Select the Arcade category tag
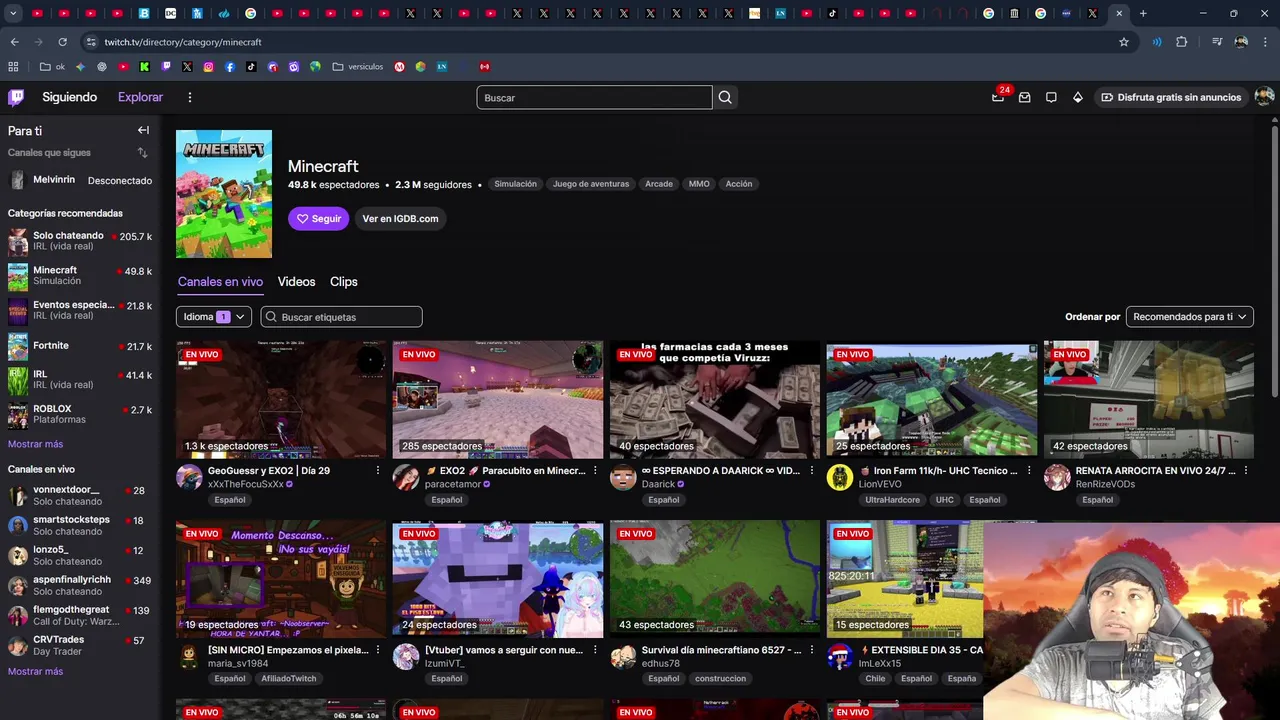 [x=659, y=184]
